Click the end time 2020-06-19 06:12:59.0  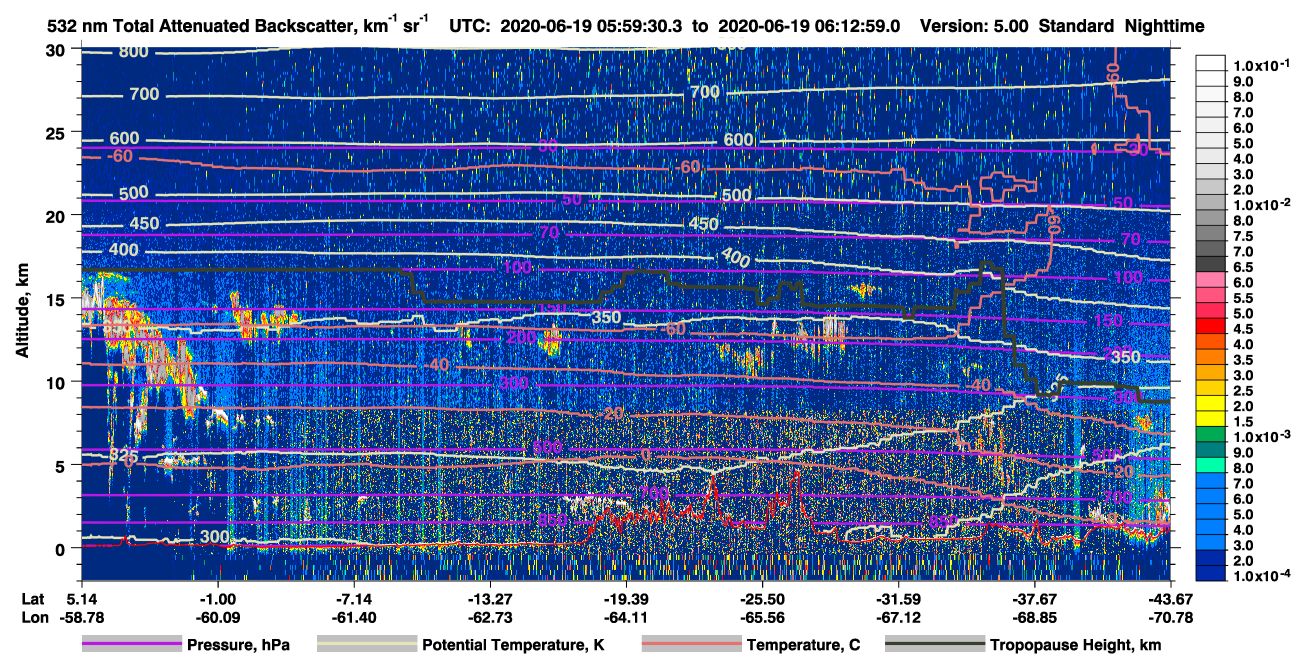click(x=811, y=27)
